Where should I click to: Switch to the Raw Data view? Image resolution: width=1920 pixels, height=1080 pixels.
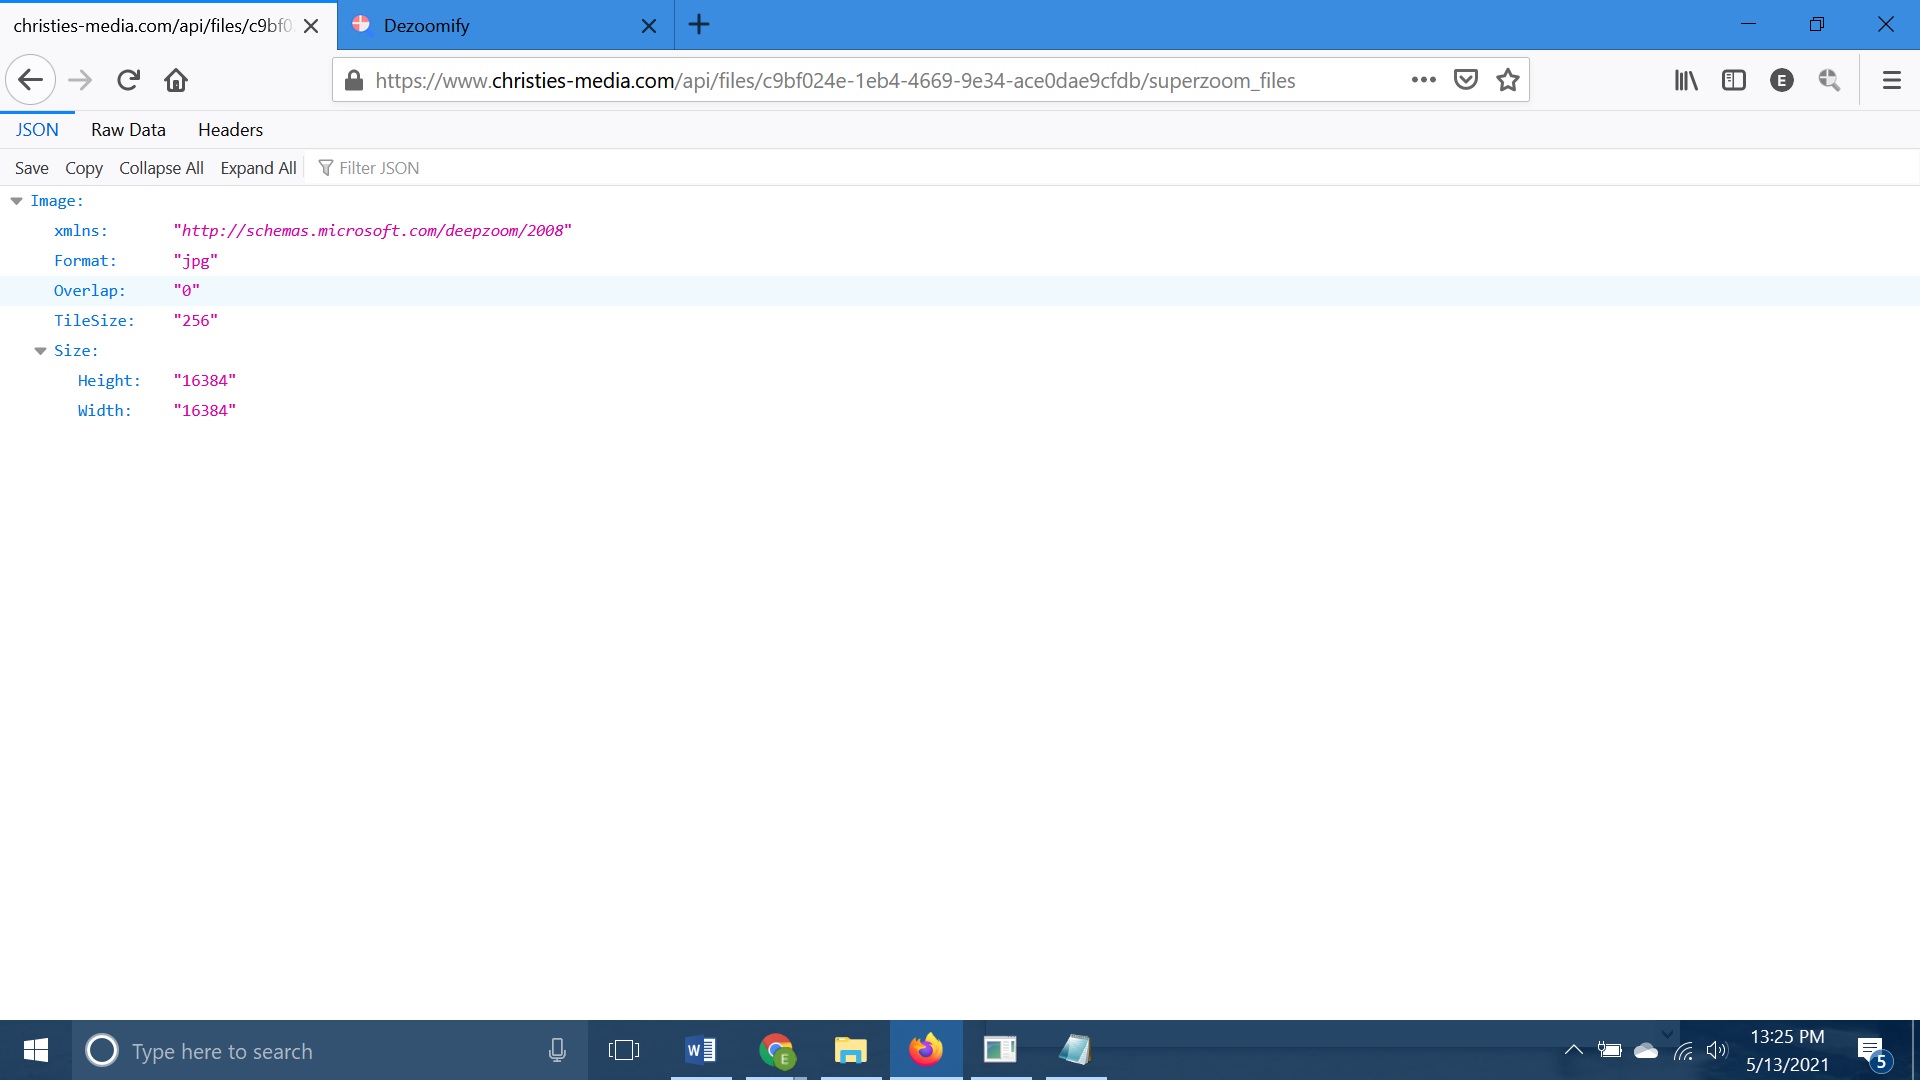click(x=127, y=129)
